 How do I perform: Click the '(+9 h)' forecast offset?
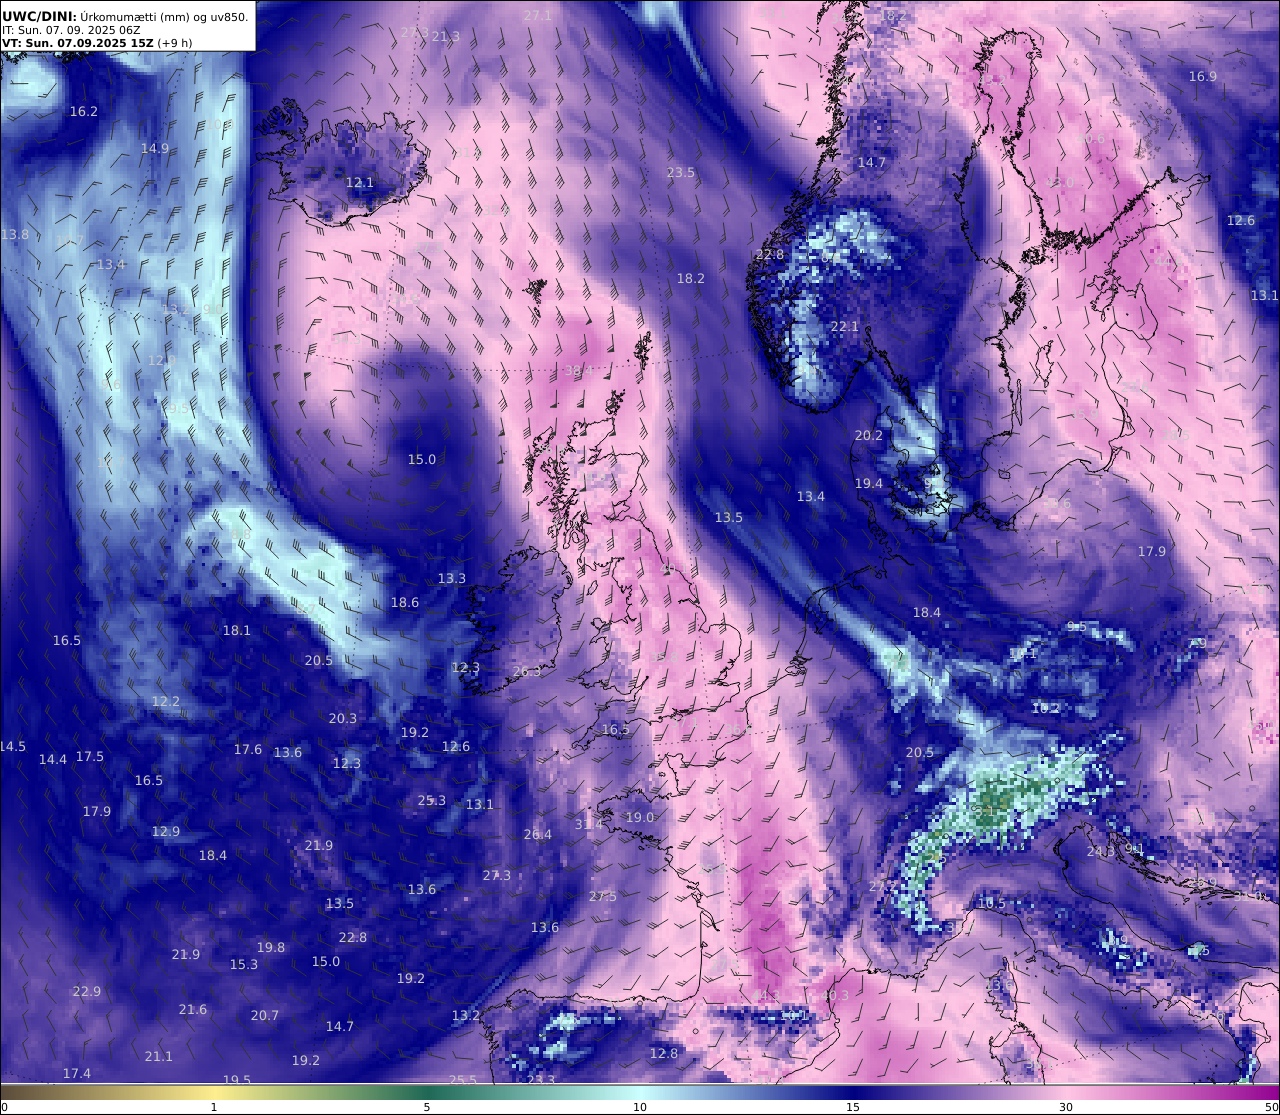[x=175, y=43]
